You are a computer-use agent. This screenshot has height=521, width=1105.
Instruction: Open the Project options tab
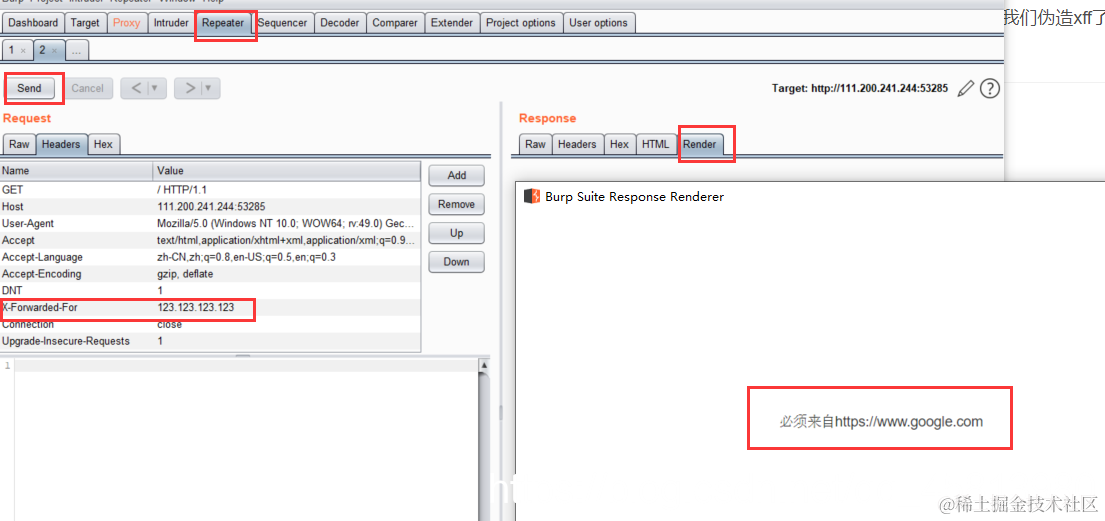coord(521,23)
